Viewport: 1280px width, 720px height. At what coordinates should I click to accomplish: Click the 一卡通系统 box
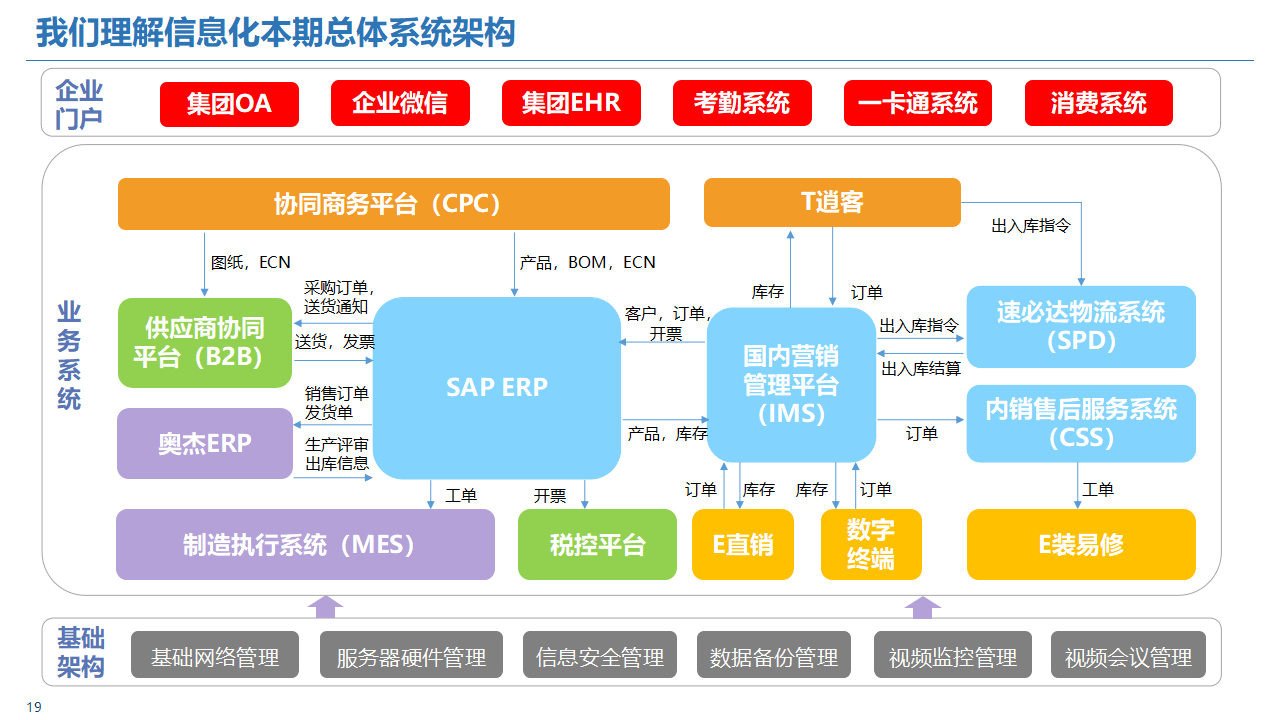click(x=918, y=103)
